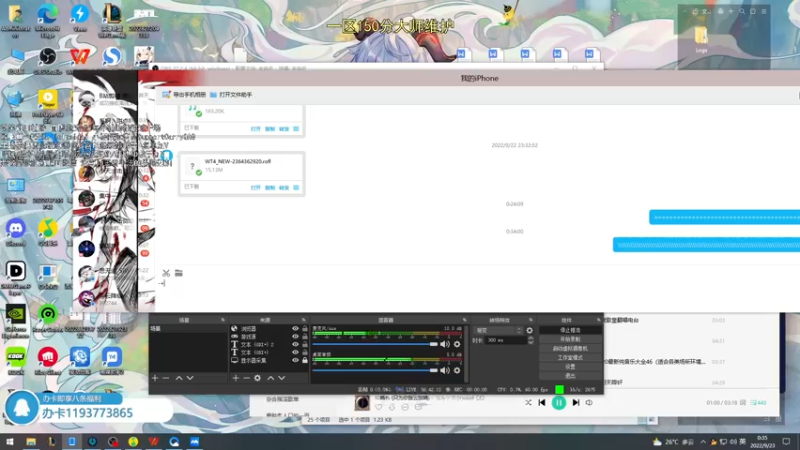This screenshot has width=800, height=450.
Task: Hide the 显示器采集 source with eye icon
Action: [x=295, y=360]
